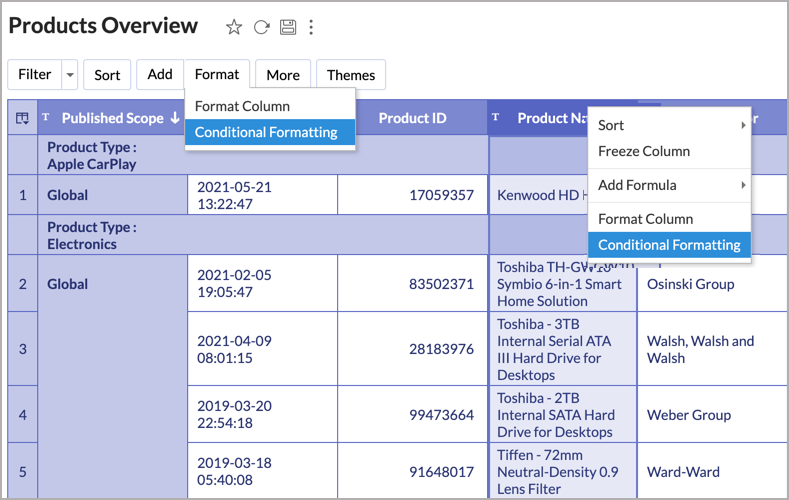Expand the Sort submenu in context menu
789x500 pixels.
click(x=742, y=125)
